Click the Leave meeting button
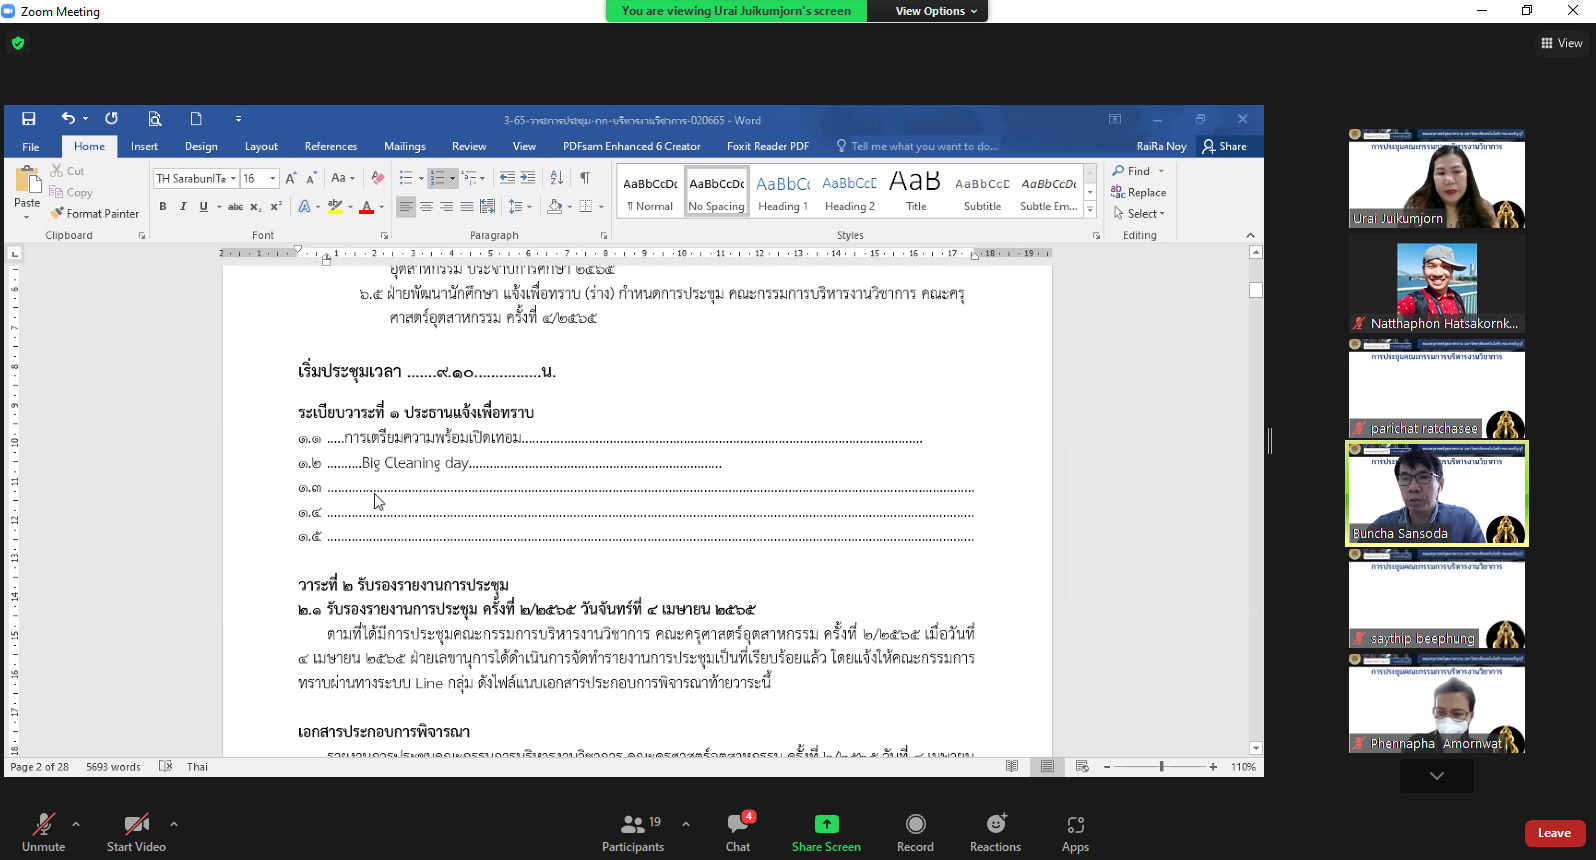Image resolution: width=1596 pixels, height=860 pixels. tap(1554, 833)
